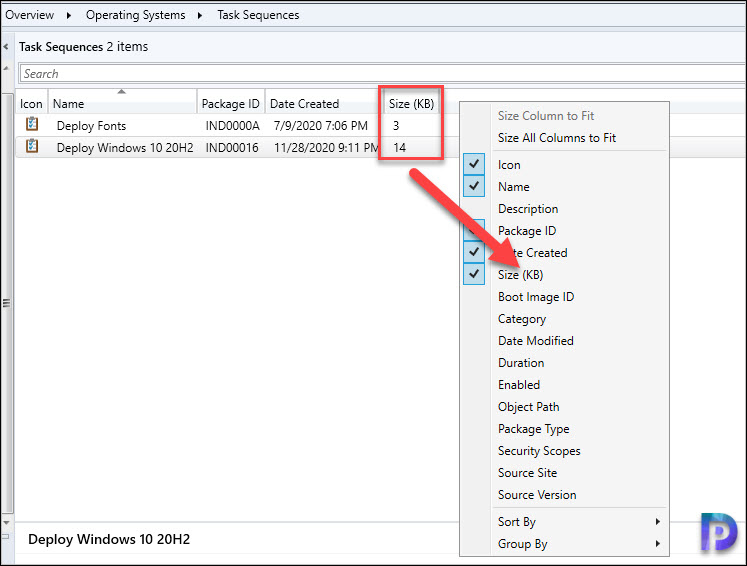Image resolution: width=747 pixels, height=566 pixels.
Task: Click the Search input field
Action: 383,74
